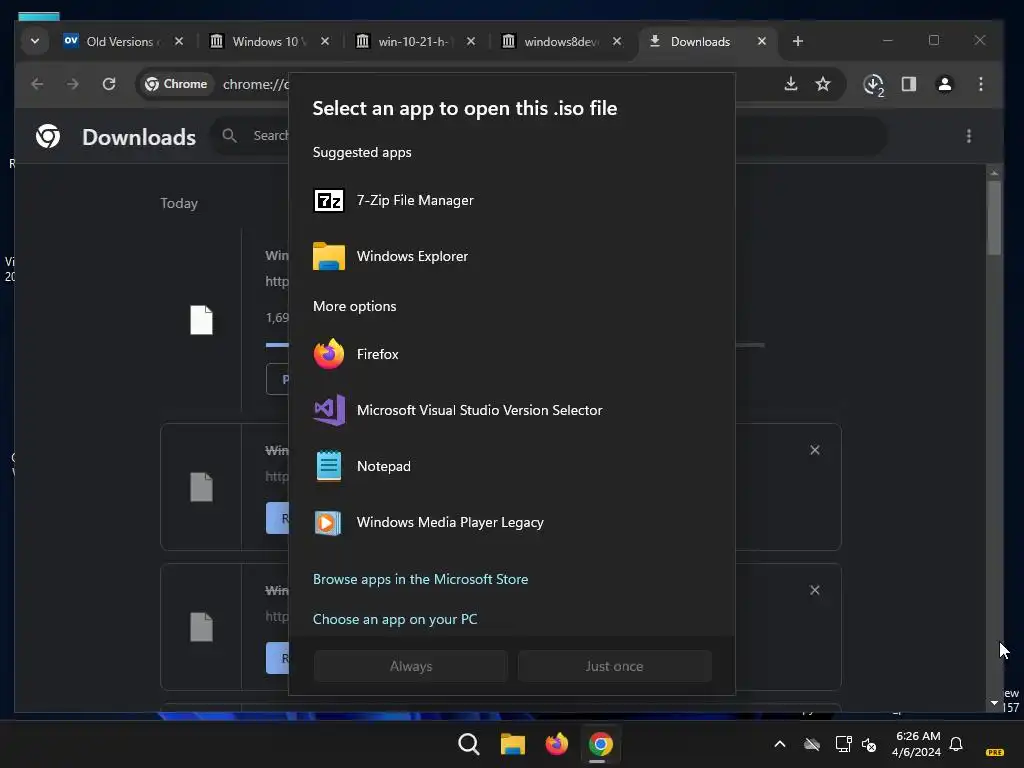
Task: Open Windows Search from taskbar
Action: point(469,744)
